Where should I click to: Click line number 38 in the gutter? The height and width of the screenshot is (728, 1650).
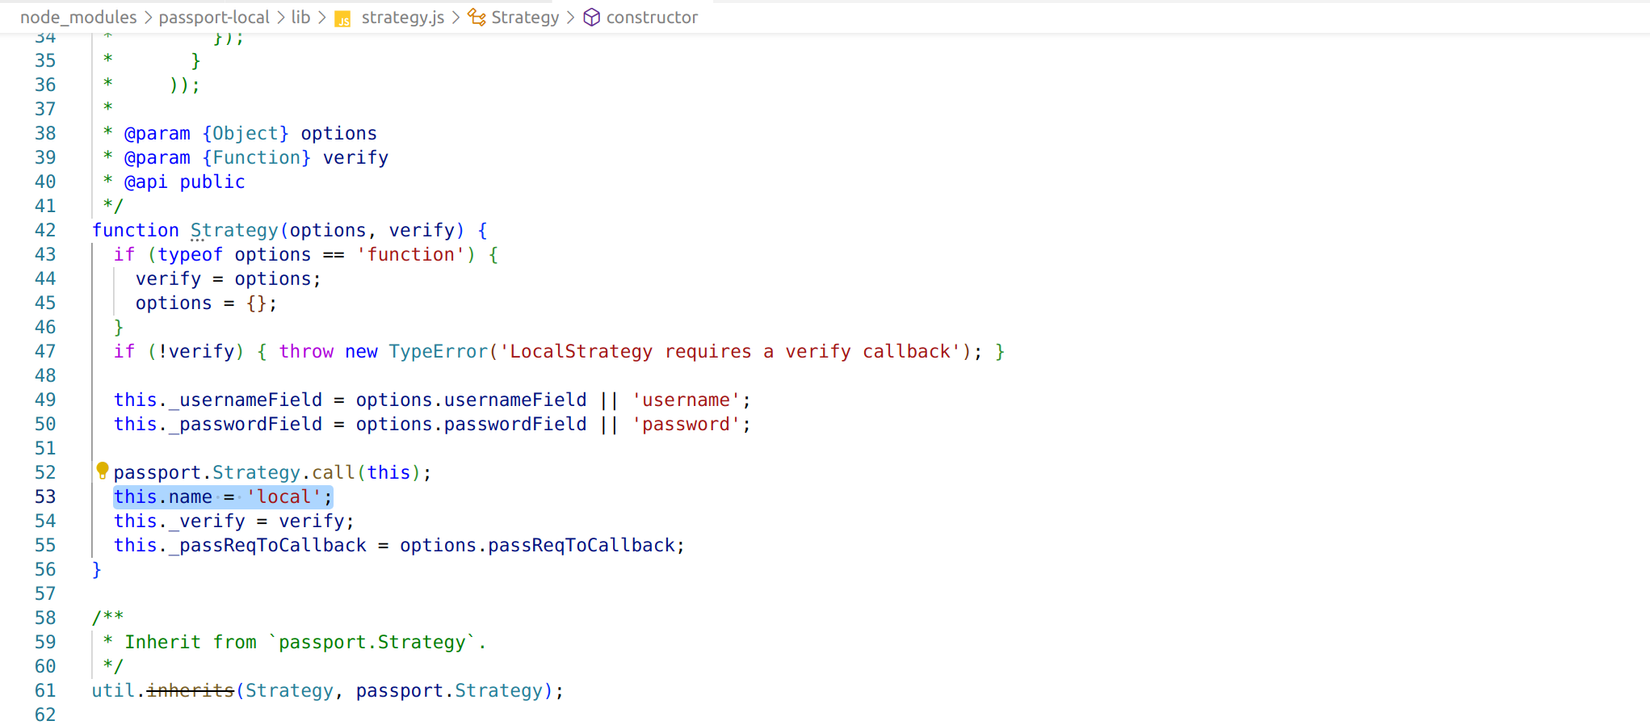45,133
